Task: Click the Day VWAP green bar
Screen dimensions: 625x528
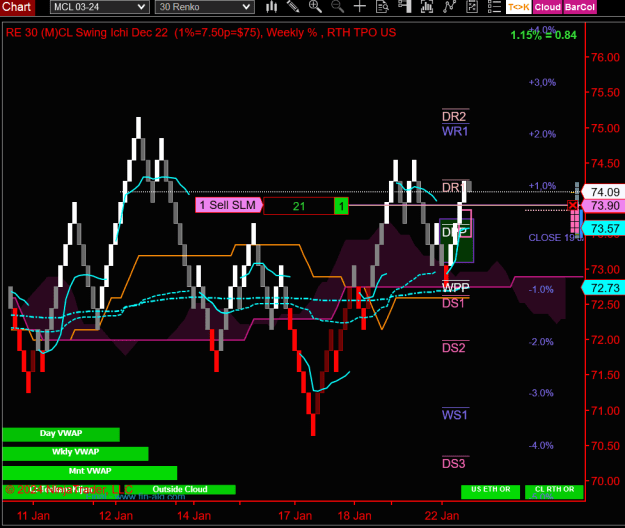Action: [61, 434]
